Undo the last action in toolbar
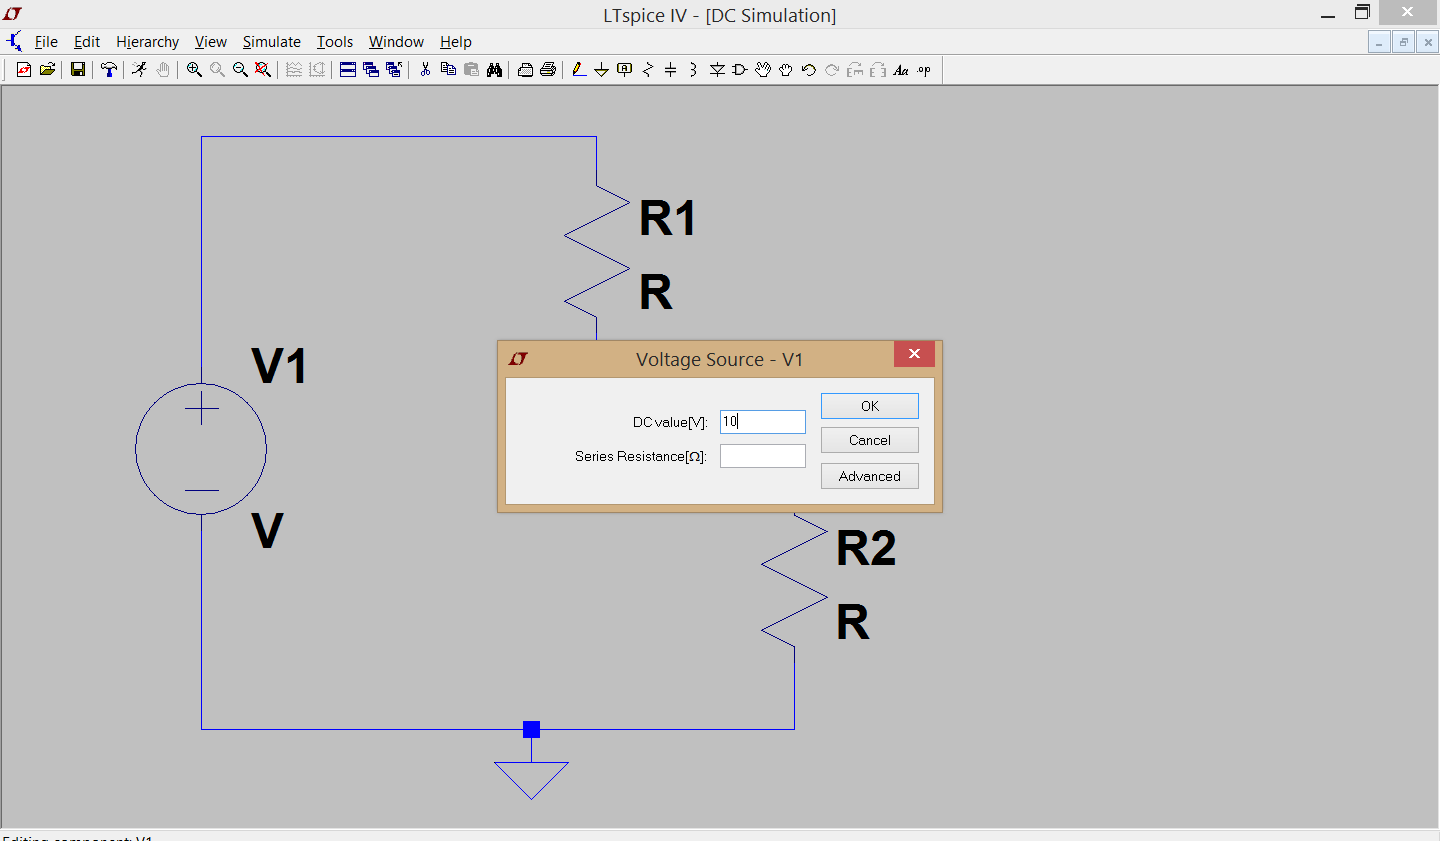Screen dimensions: 1440x841 (809, 70)
